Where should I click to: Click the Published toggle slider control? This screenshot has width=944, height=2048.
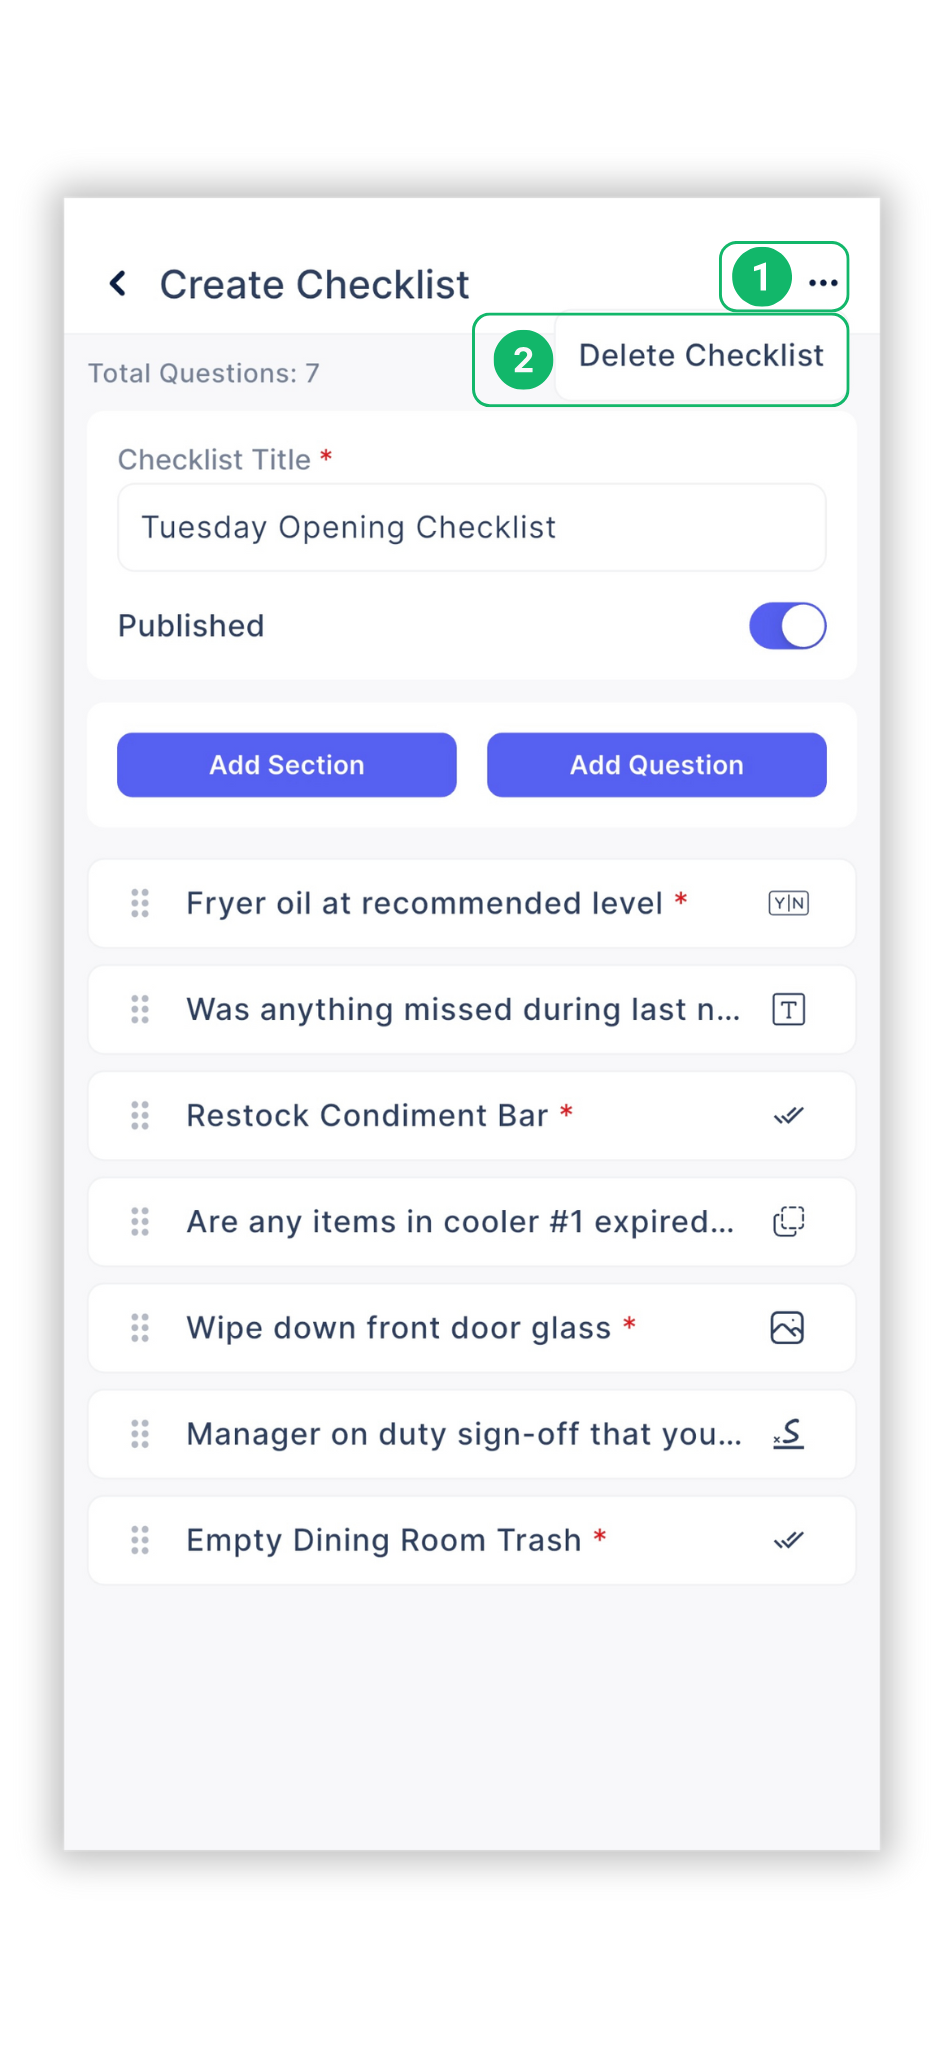(787, 625)
